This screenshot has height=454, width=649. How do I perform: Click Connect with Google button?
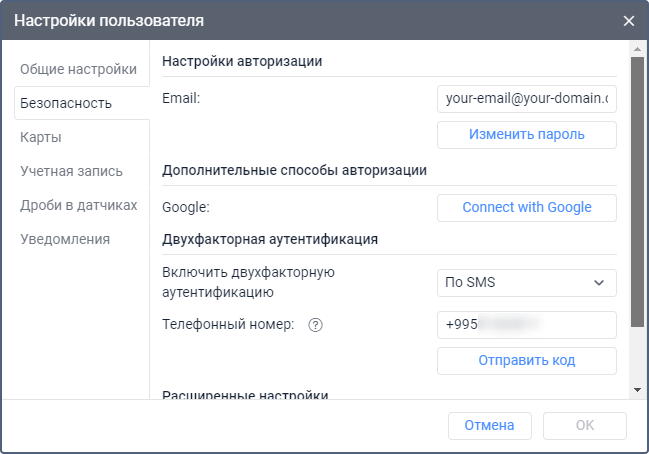click(x=526, y=207)
